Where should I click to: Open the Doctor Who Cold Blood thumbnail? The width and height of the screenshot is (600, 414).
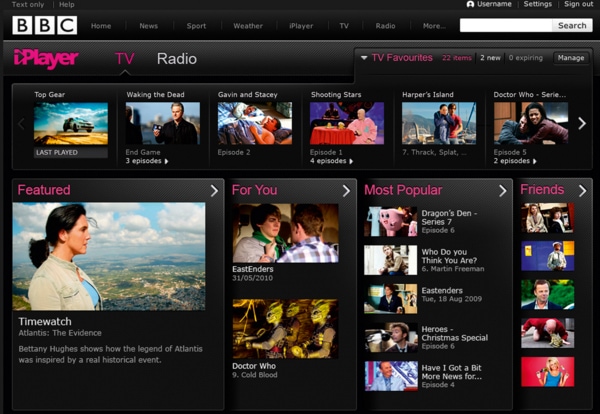click(x=285, y=329)
